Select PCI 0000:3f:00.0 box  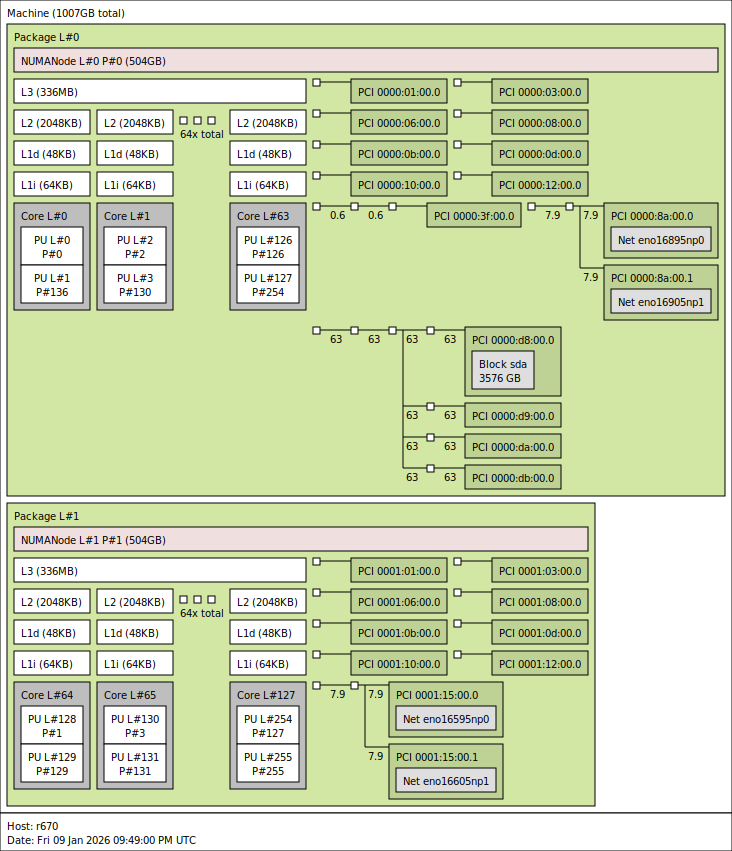474,215
